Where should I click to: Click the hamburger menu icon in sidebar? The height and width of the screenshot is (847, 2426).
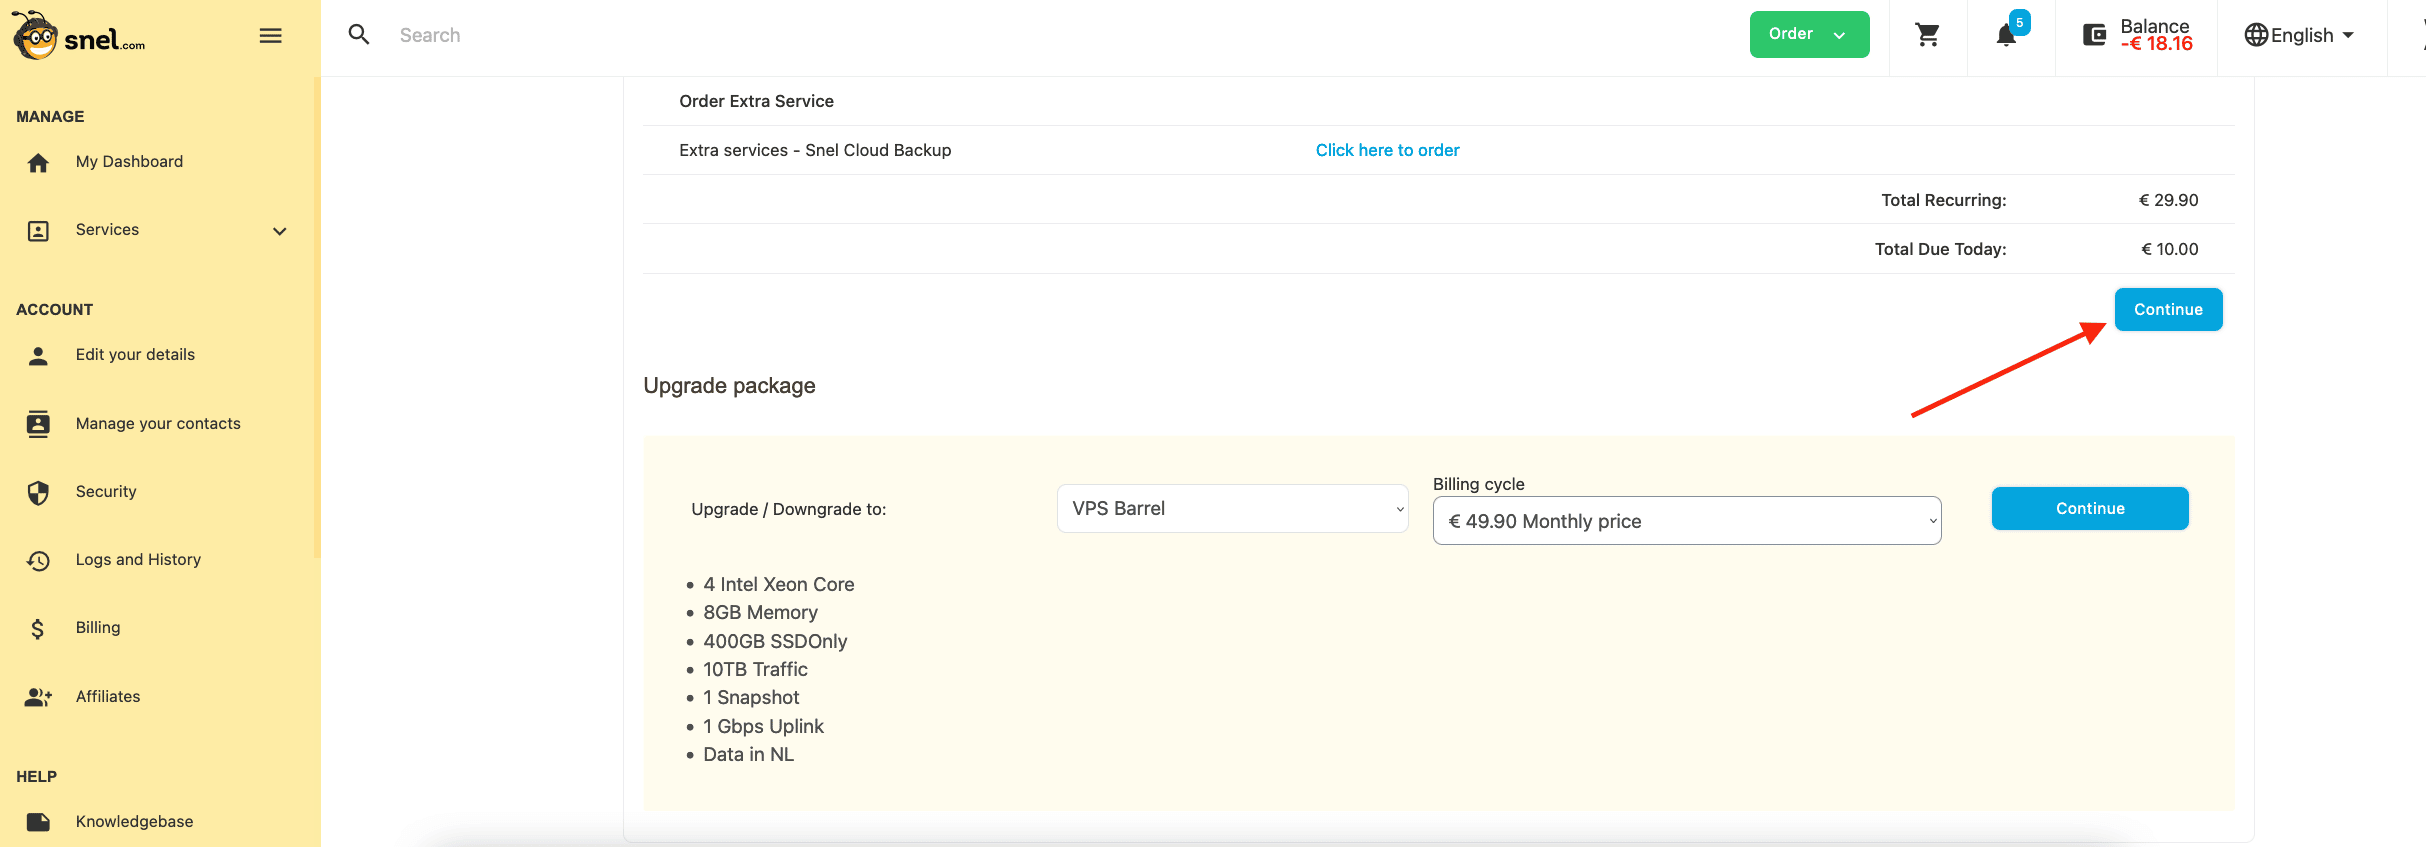tap(270, 36)
